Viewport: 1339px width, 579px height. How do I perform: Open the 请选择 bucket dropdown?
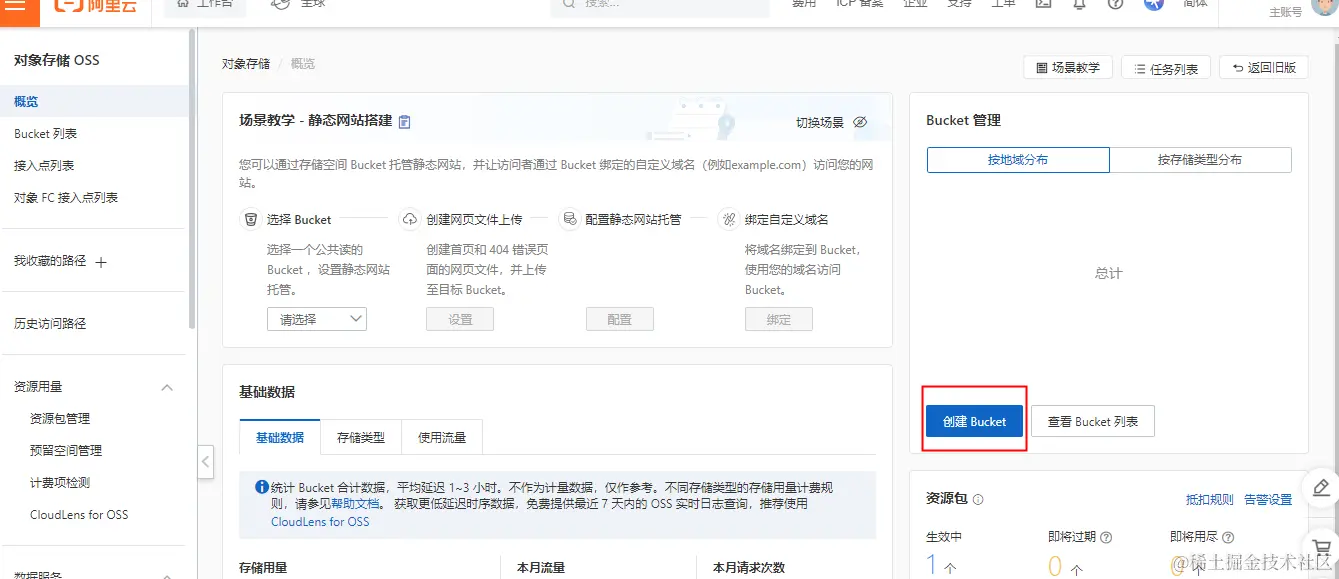317,319
